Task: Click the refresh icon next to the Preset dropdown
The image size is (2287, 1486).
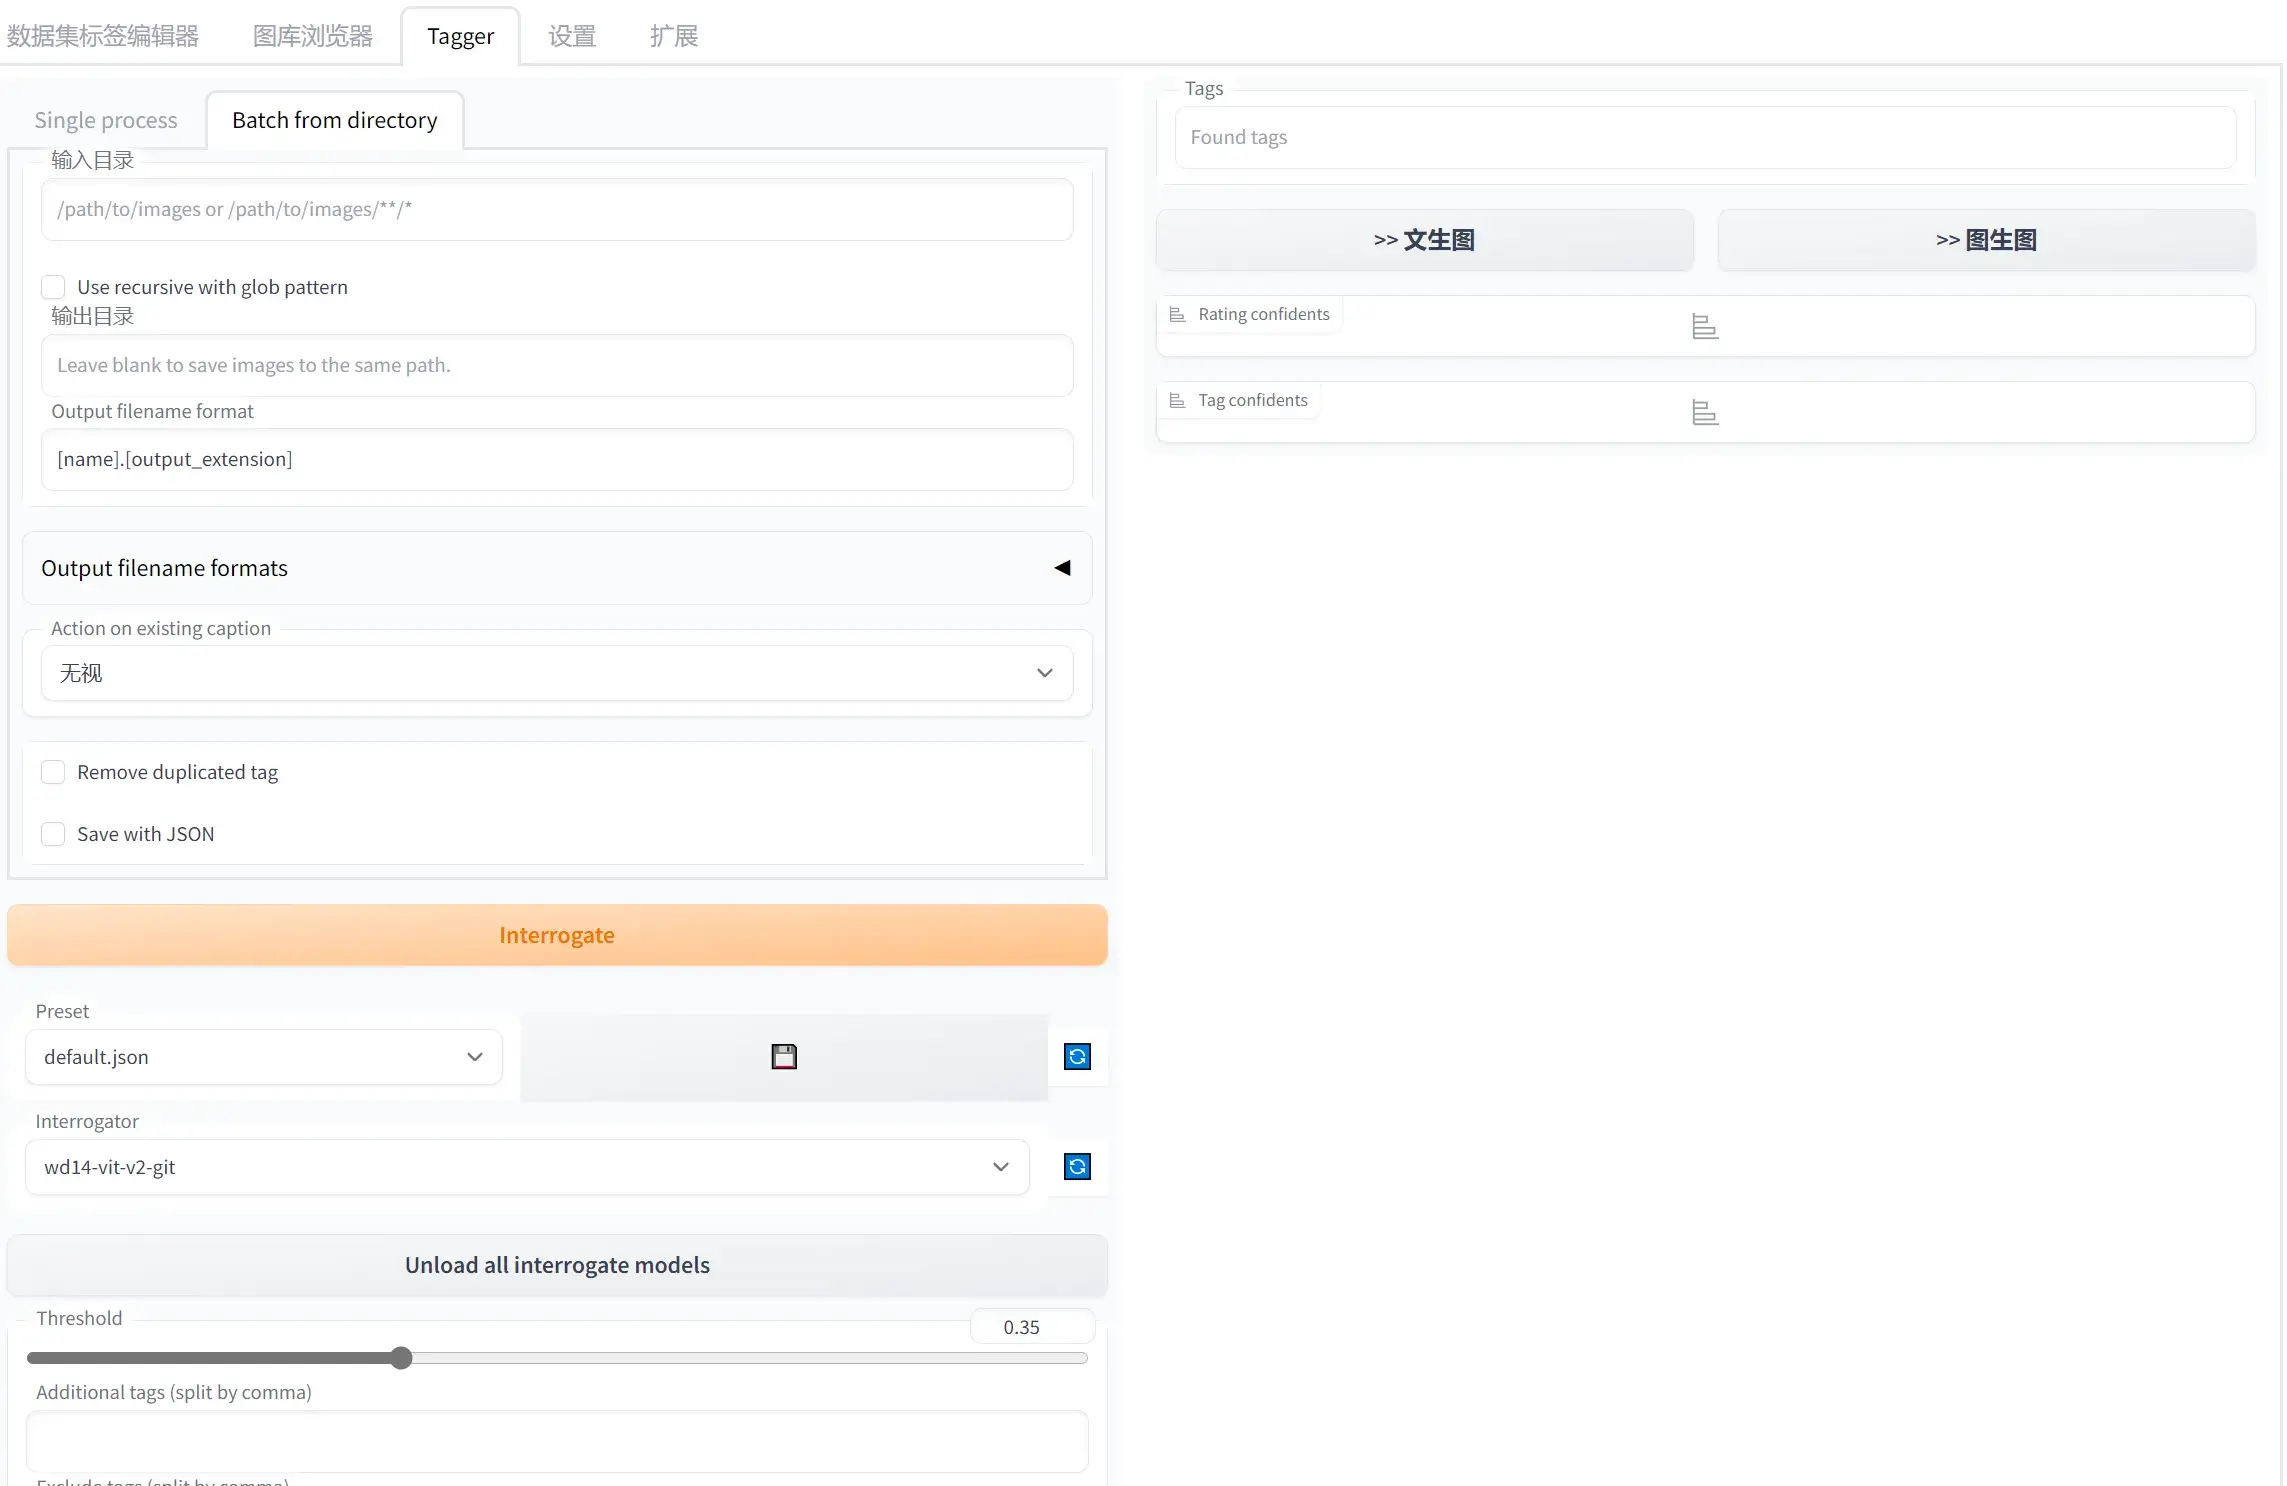Action: 1077,1057
